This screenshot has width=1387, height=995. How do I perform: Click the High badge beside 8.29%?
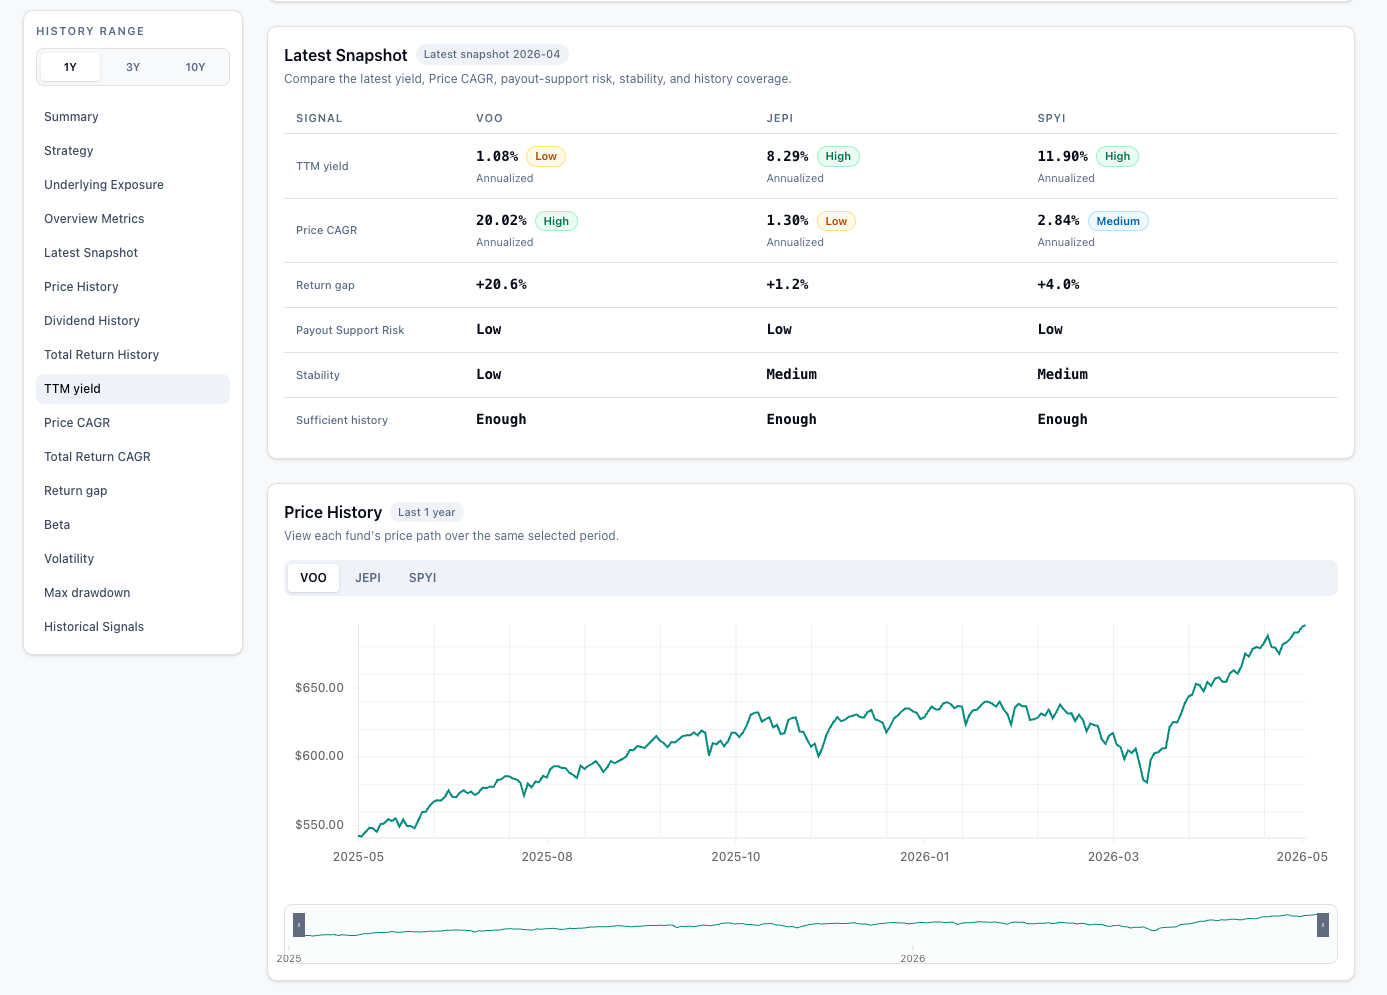[x=838, y=156]
